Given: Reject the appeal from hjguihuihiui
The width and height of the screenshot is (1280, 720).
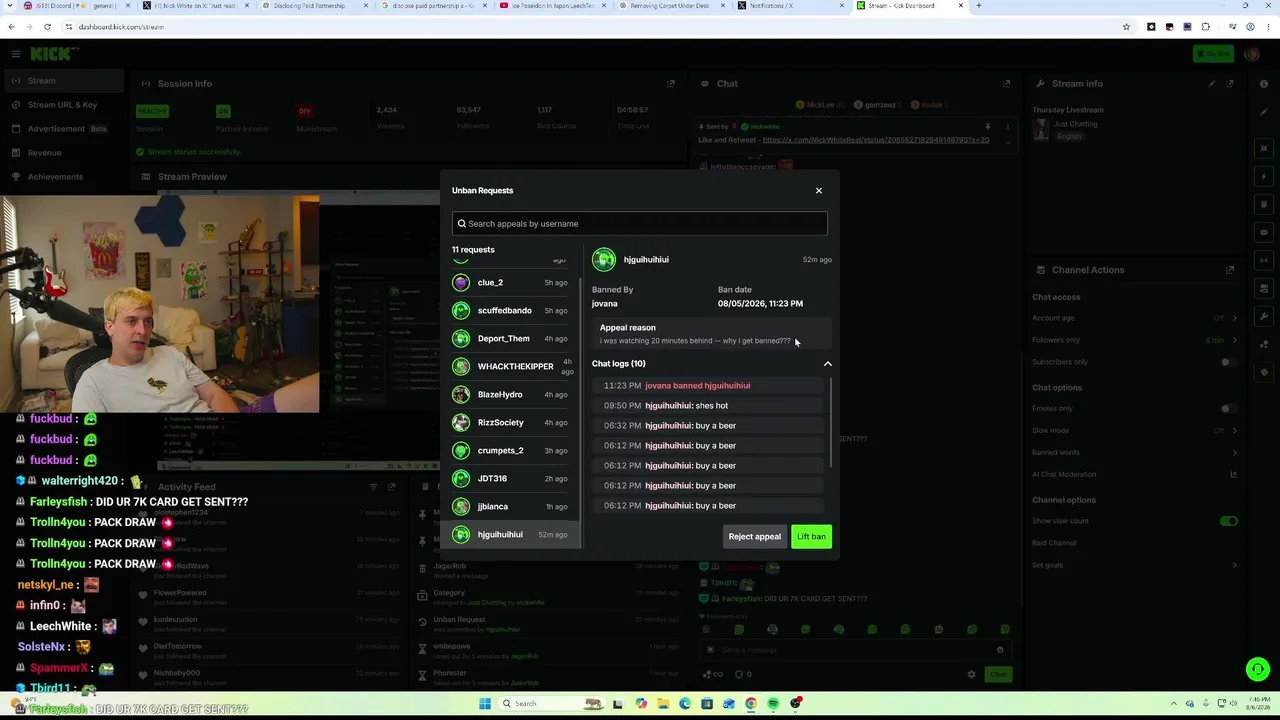Looking at the screenshot, I should 754,537.
